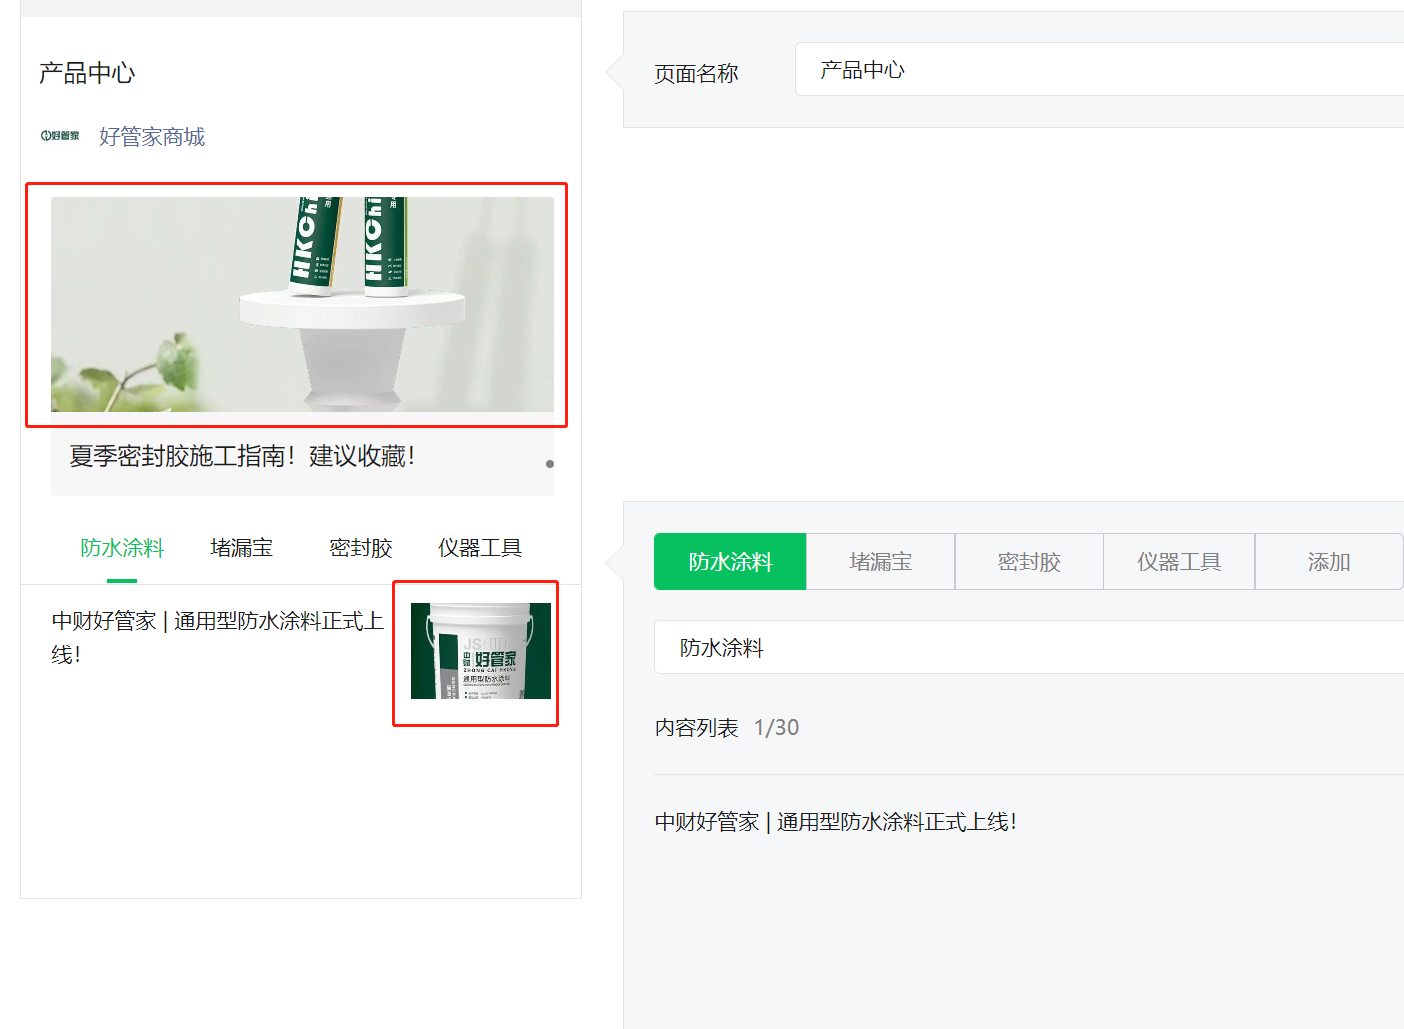The width and height of the screenshot is (1404, 1029).
Task: Select 仪器工具 category button in editor
Action: click(x=1179, y=562)
